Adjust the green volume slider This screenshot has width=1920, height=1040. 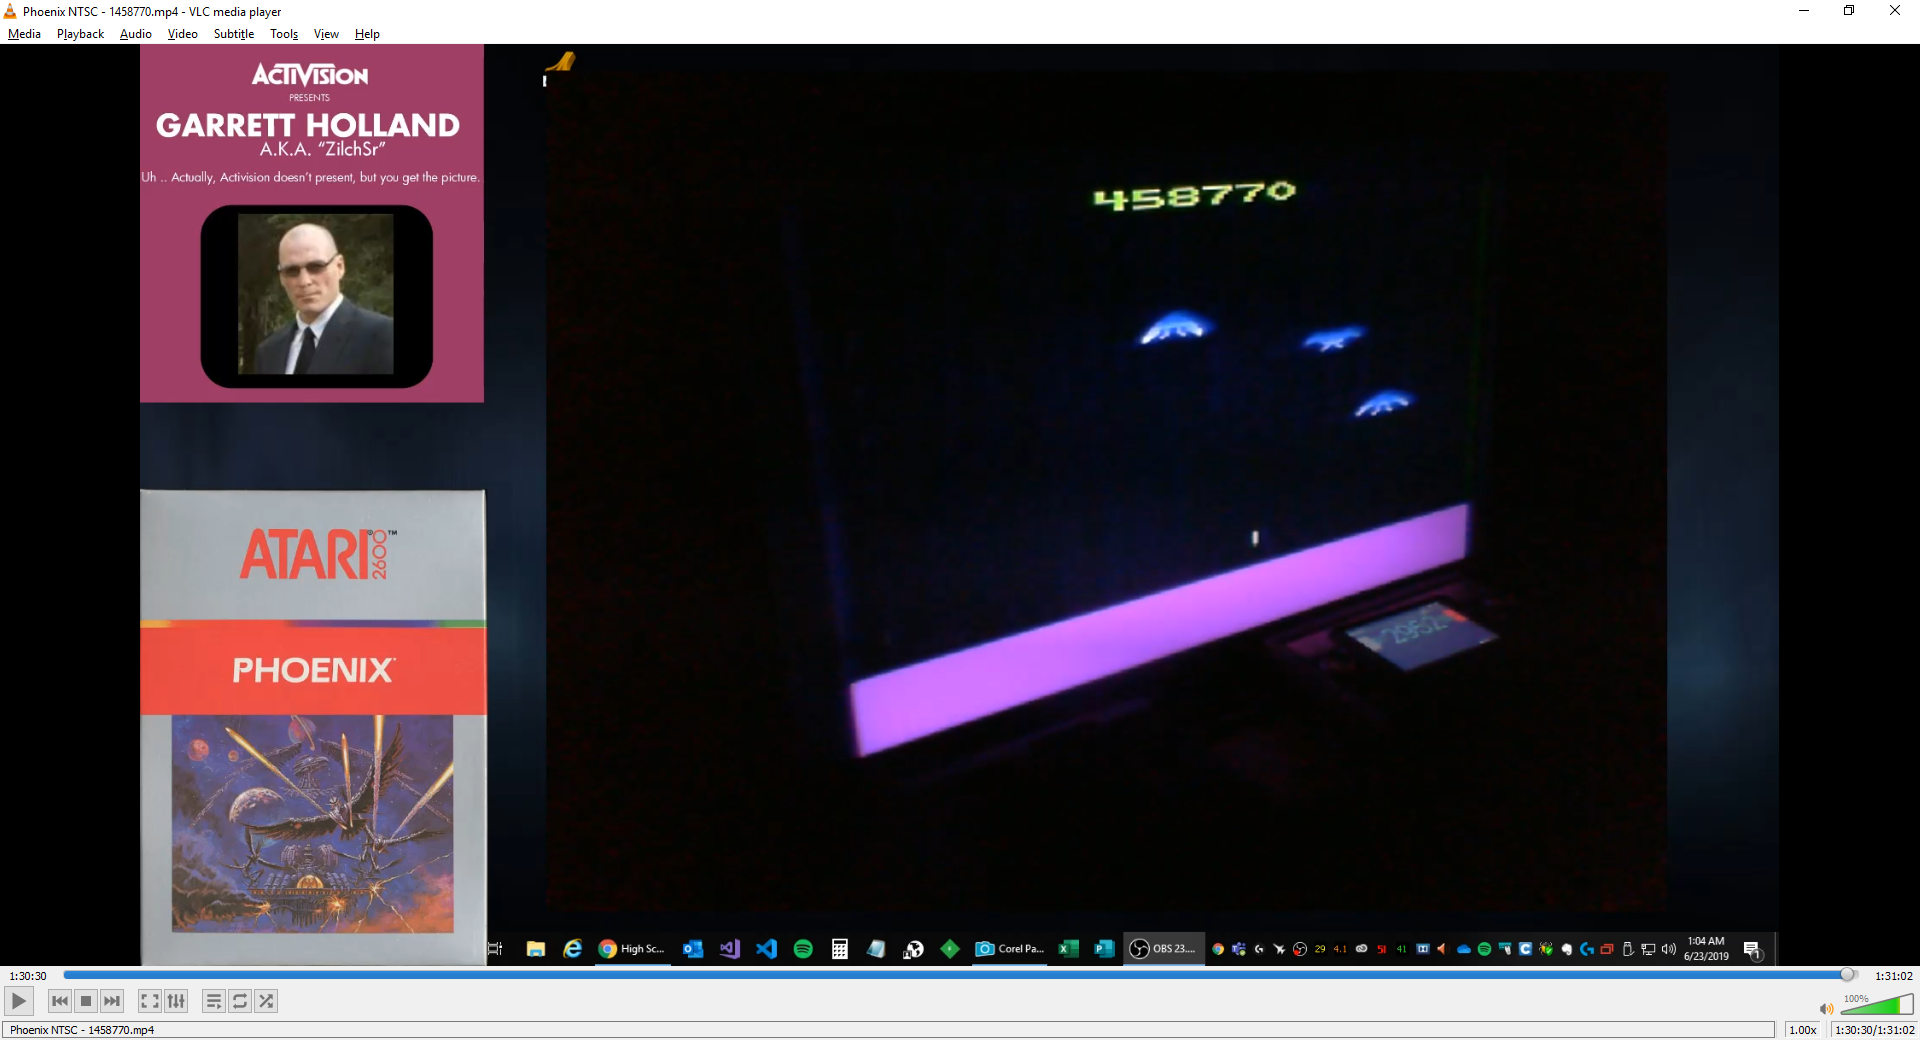coord(1877,1006)
